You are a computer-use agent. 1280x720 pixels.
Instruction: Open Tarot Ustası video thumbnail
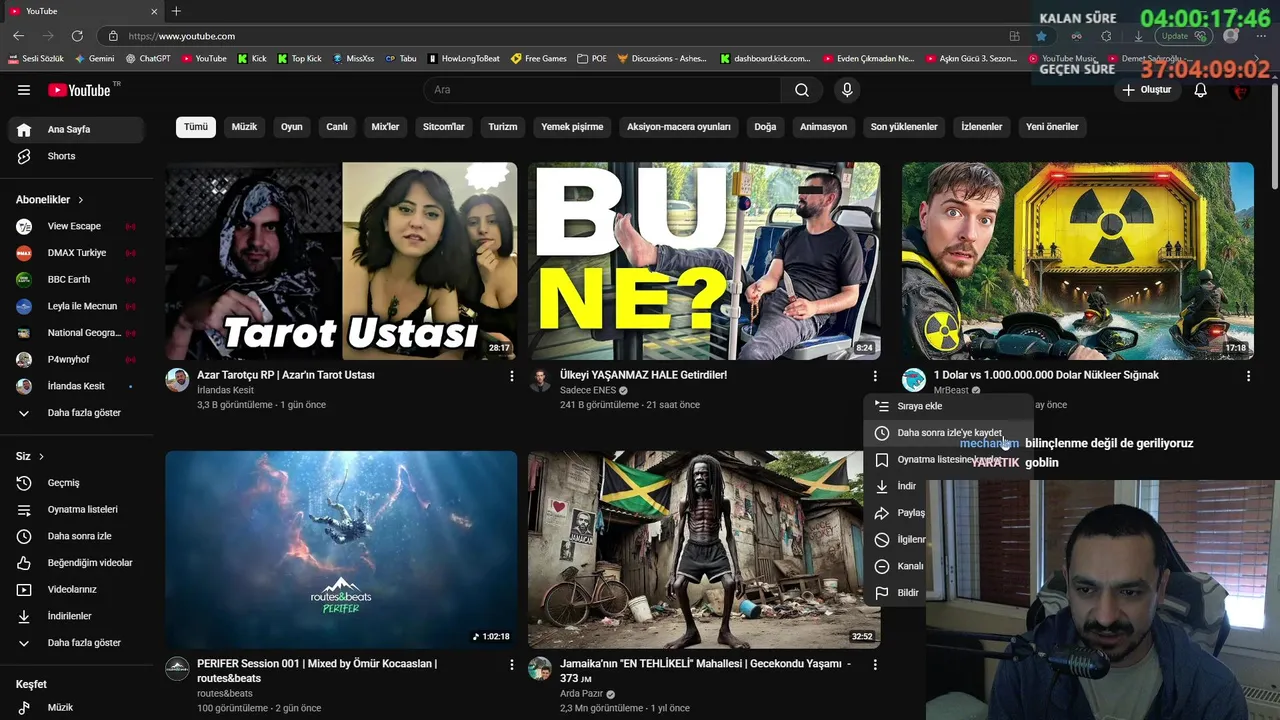click(x=341, y=261)
